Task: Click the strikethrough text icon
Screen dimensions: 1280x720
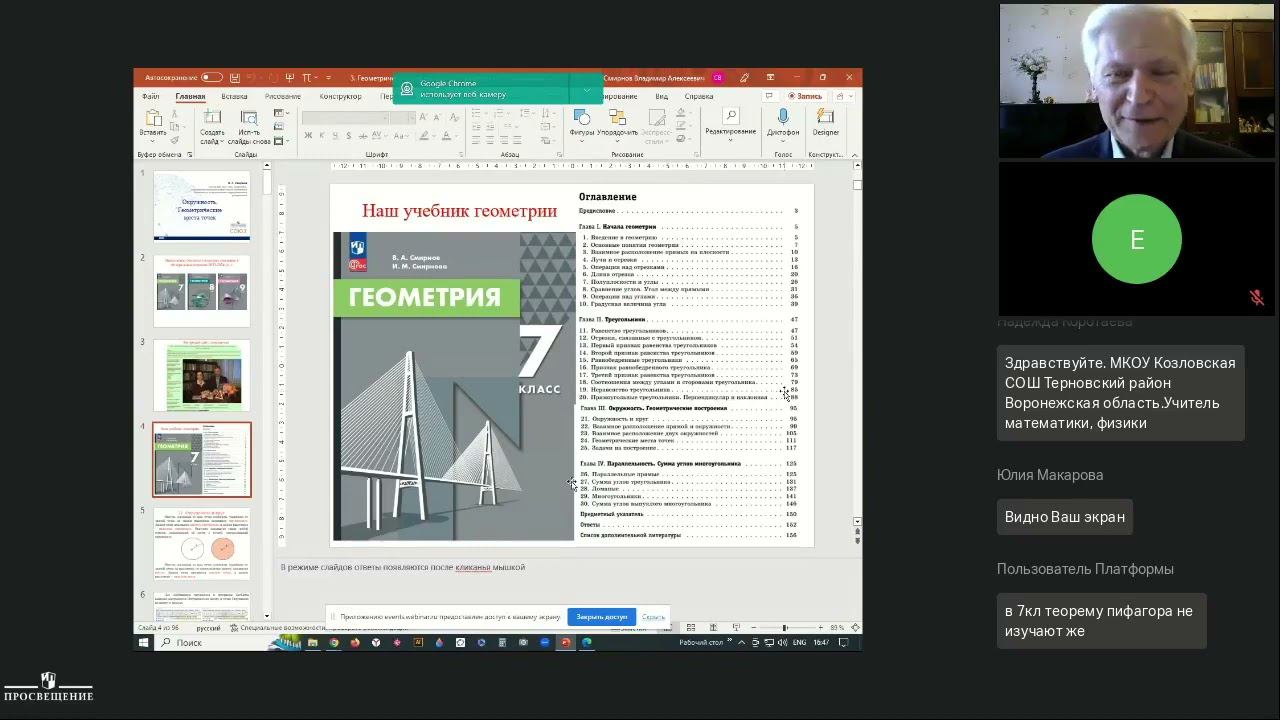Action: [x=363, y=136]
